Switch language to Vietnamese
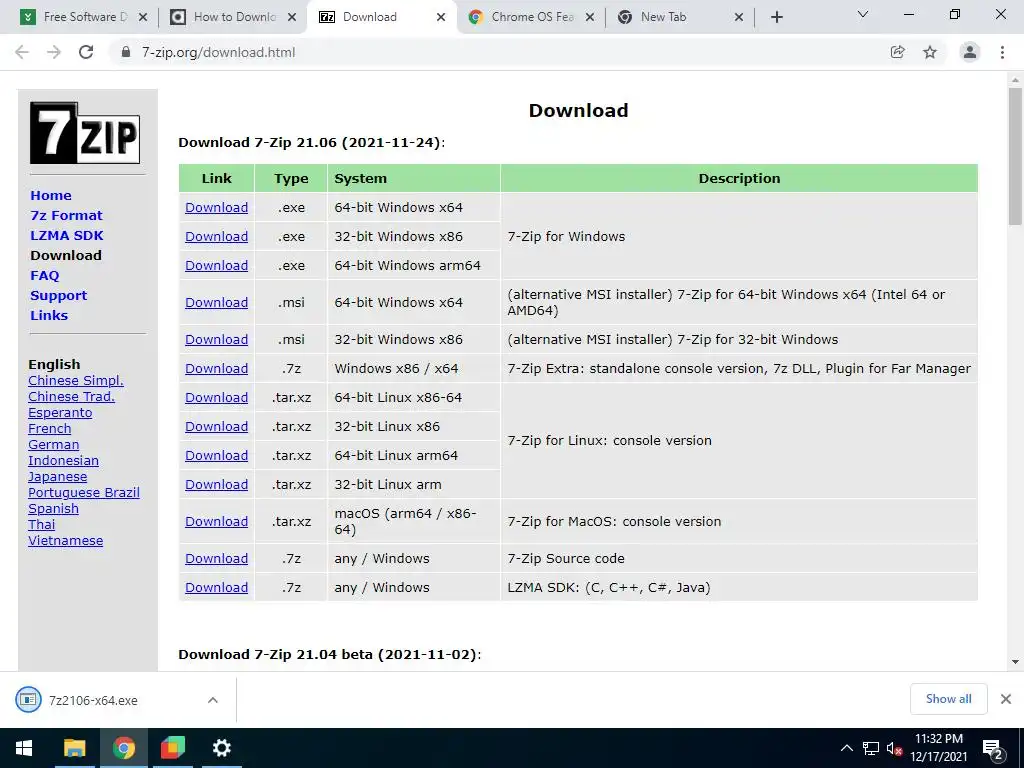The image size is (1024, 768). pyautogui.click(x=65, y=541)
